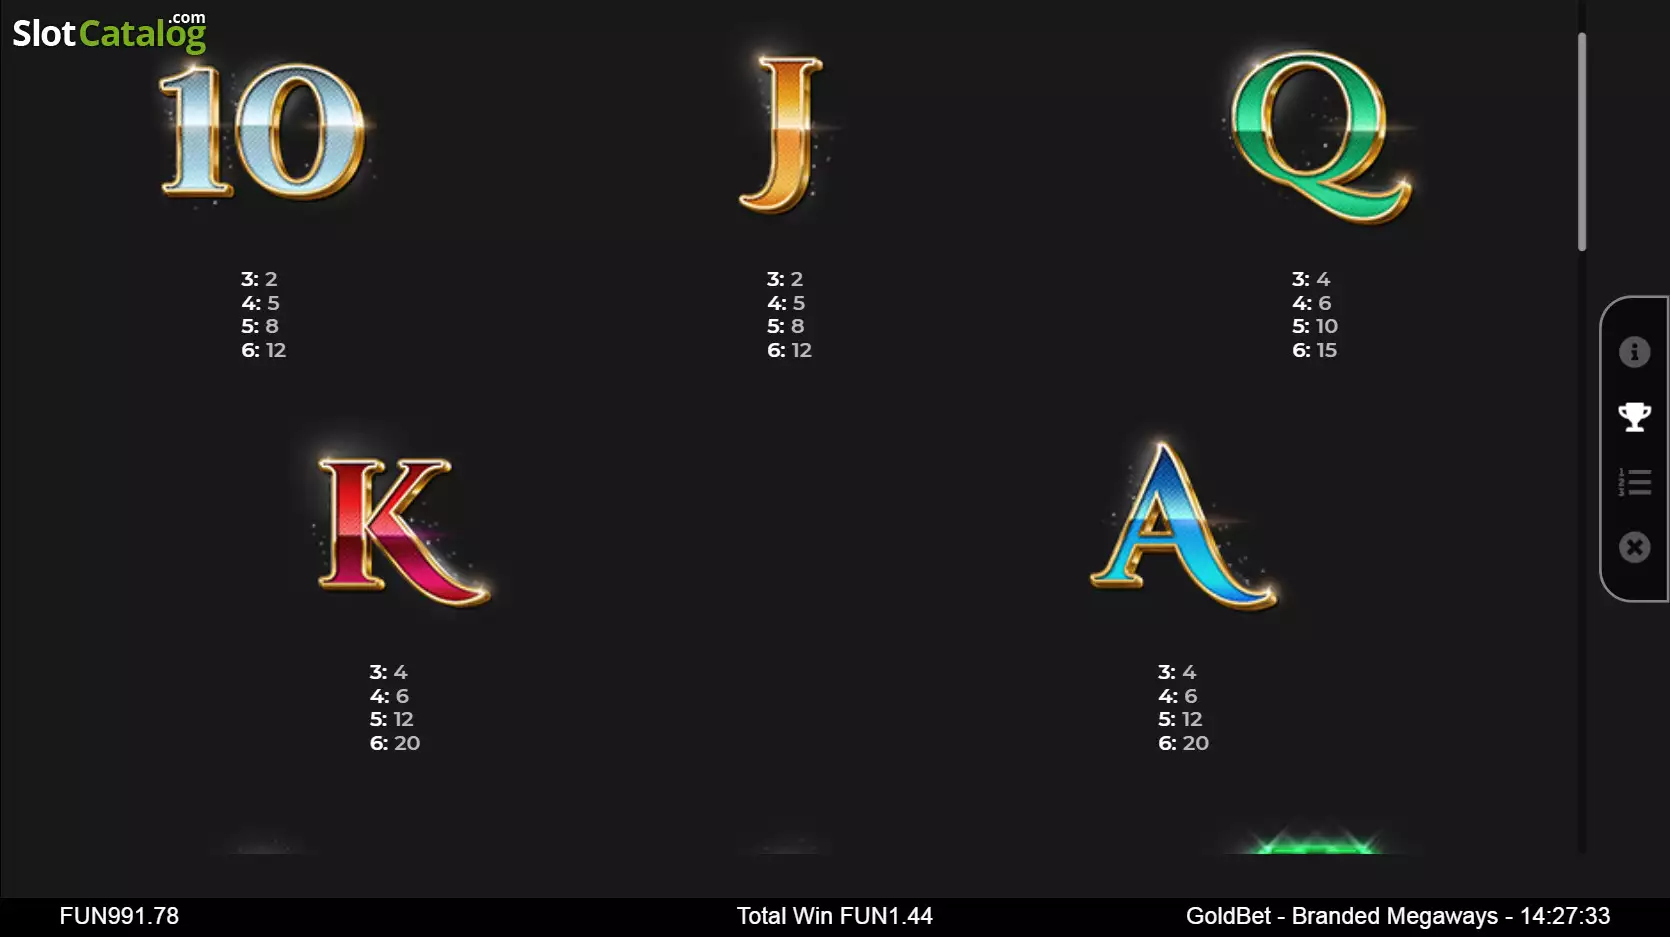
Task: Click the Total Win FUN1.44 text
Action: 835,916
